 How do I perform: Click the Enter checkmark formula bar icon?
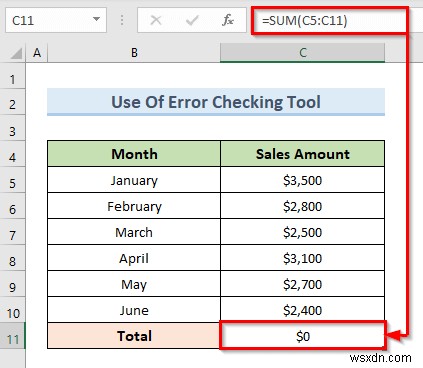[x=192, y=20]
